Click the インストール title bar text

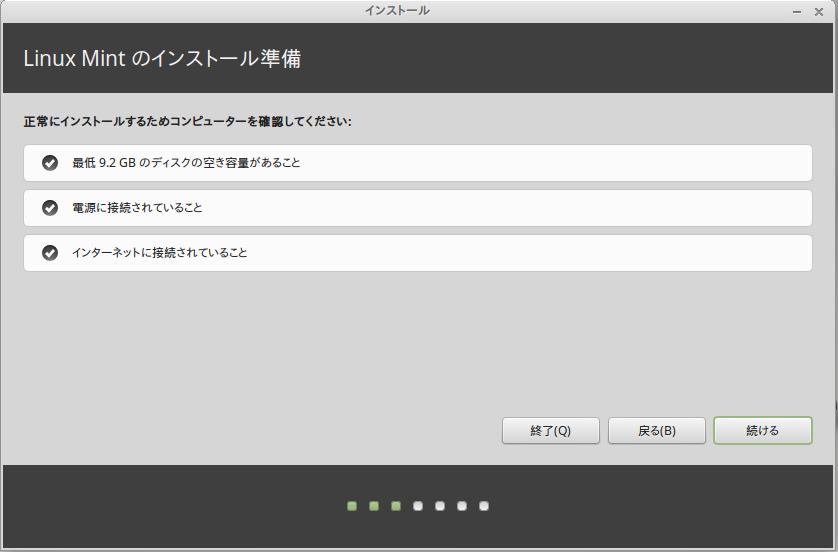397,10
